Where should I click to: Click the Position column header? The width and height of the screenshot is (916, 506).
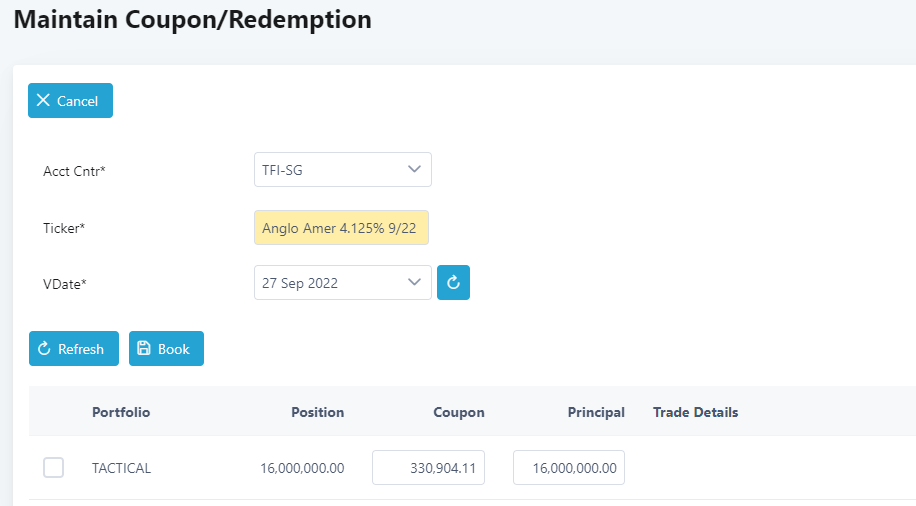317,412
